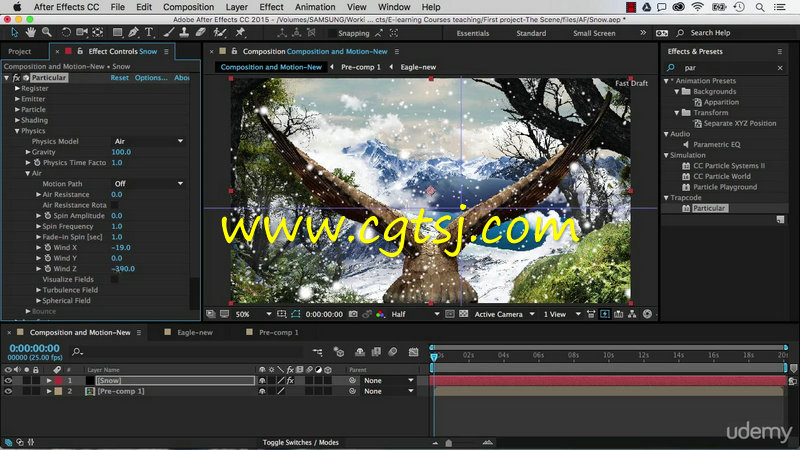The width and height of the screenshot is (800, 450).
Task: Click the show channel RGB icon
Action: click(x=380, y=314)
